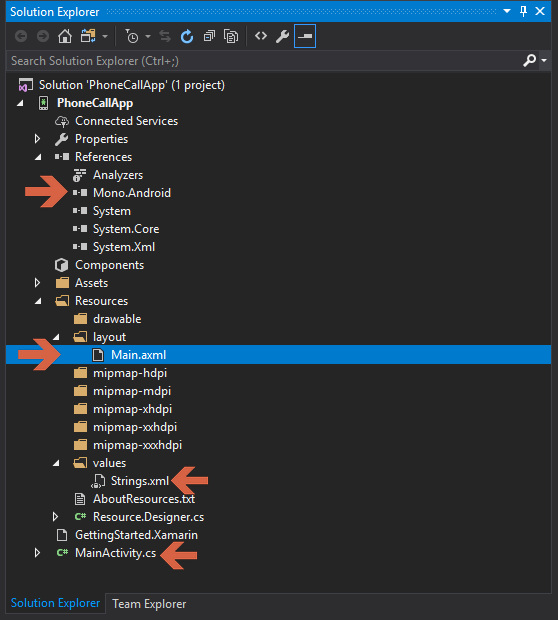558x620 pixels.
Task: Open the Solution Explorer window options dropdown
Action: point(507,11)
